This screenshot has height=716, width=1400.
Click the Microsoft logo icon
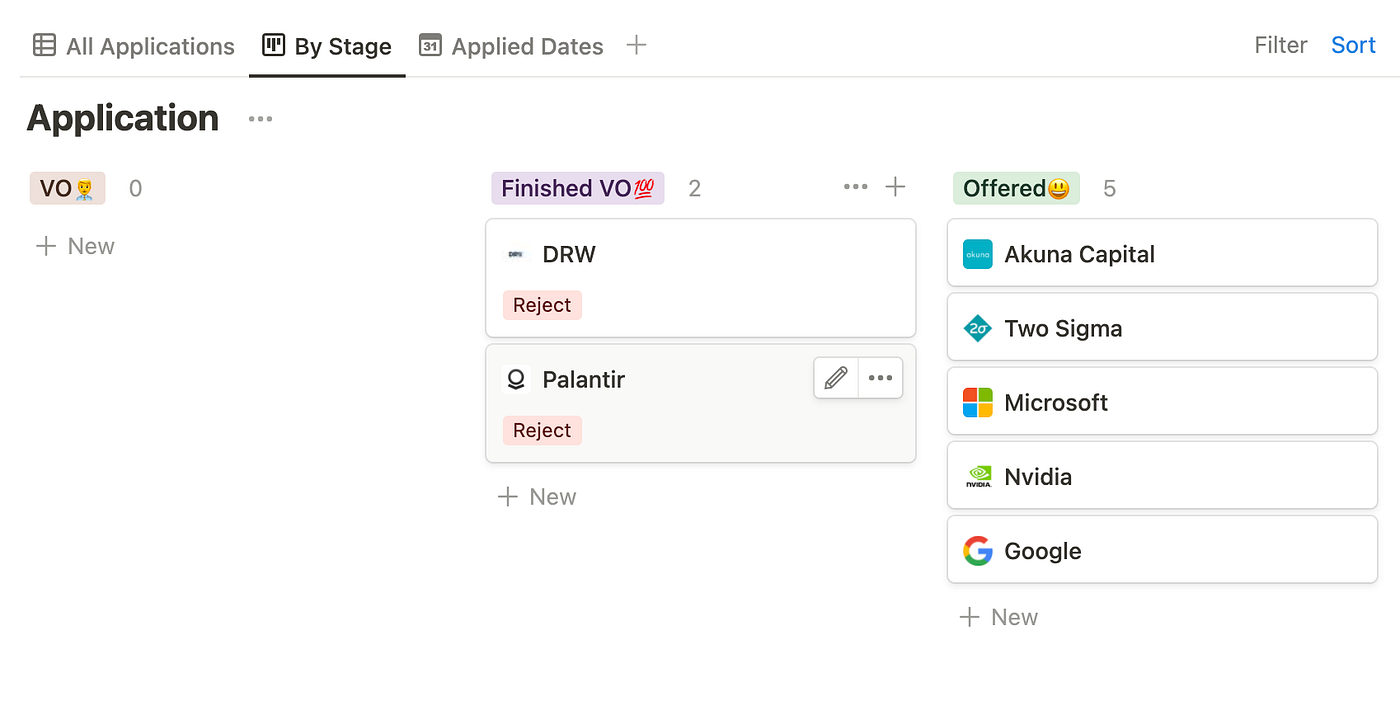click(x=977, y=402)
